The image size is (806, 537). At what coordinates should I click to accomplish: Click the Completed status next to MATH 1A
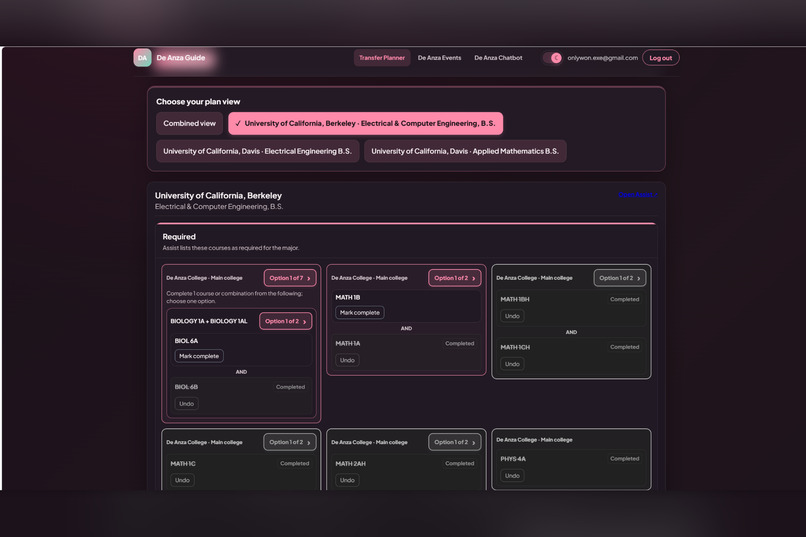click(460, 343)
